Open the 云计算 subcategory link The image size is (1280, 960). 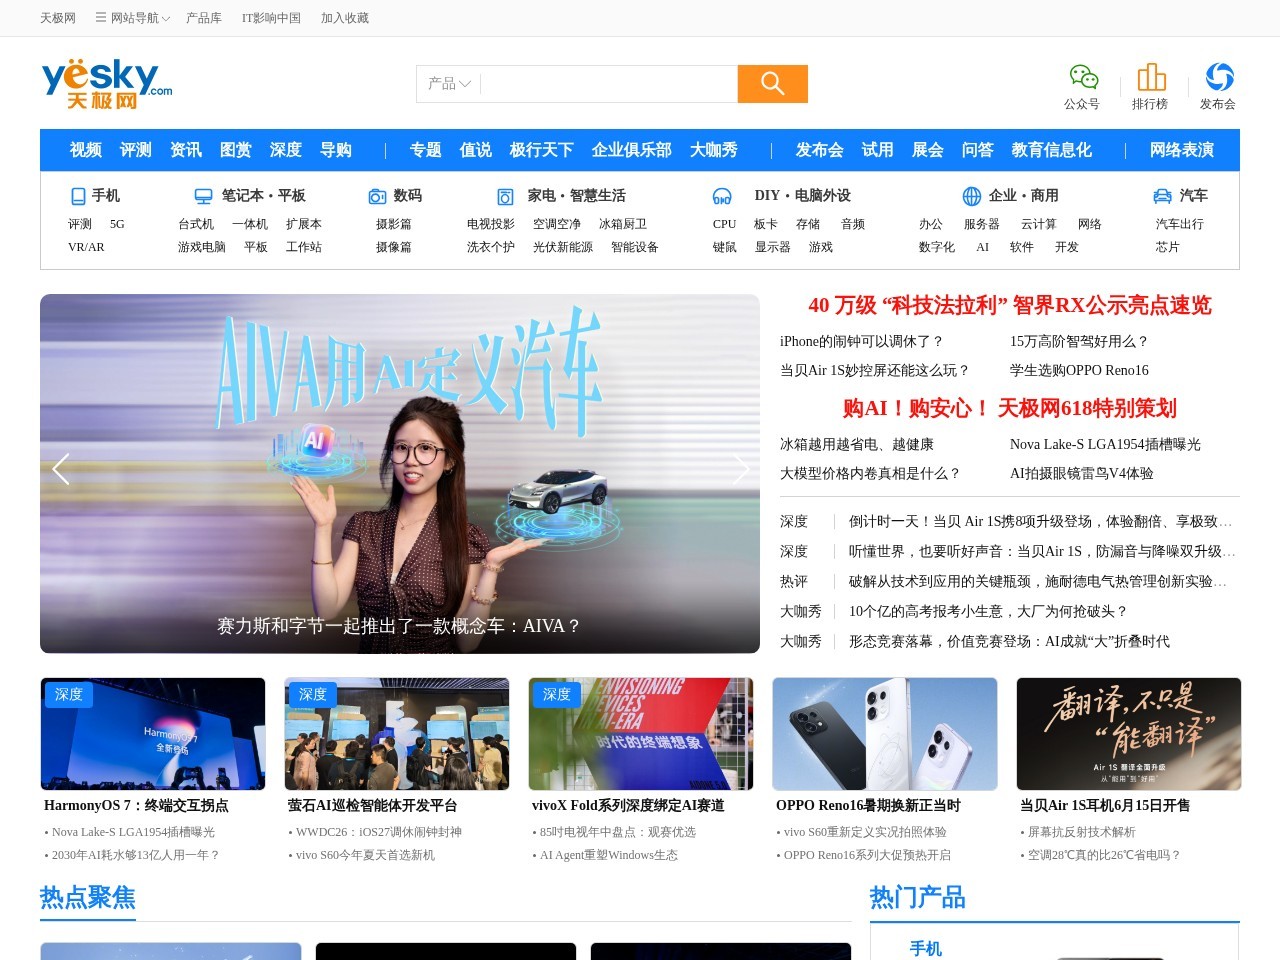tap(1039, 224)
